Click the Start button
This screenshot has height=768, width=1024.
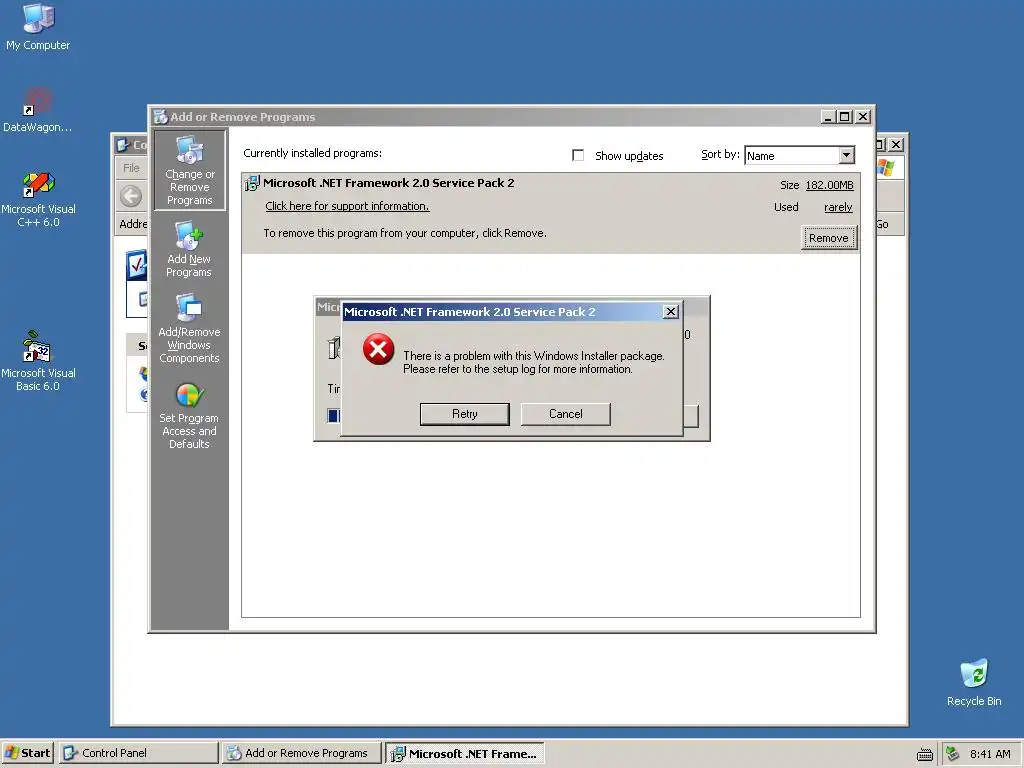tap(27, 753)
